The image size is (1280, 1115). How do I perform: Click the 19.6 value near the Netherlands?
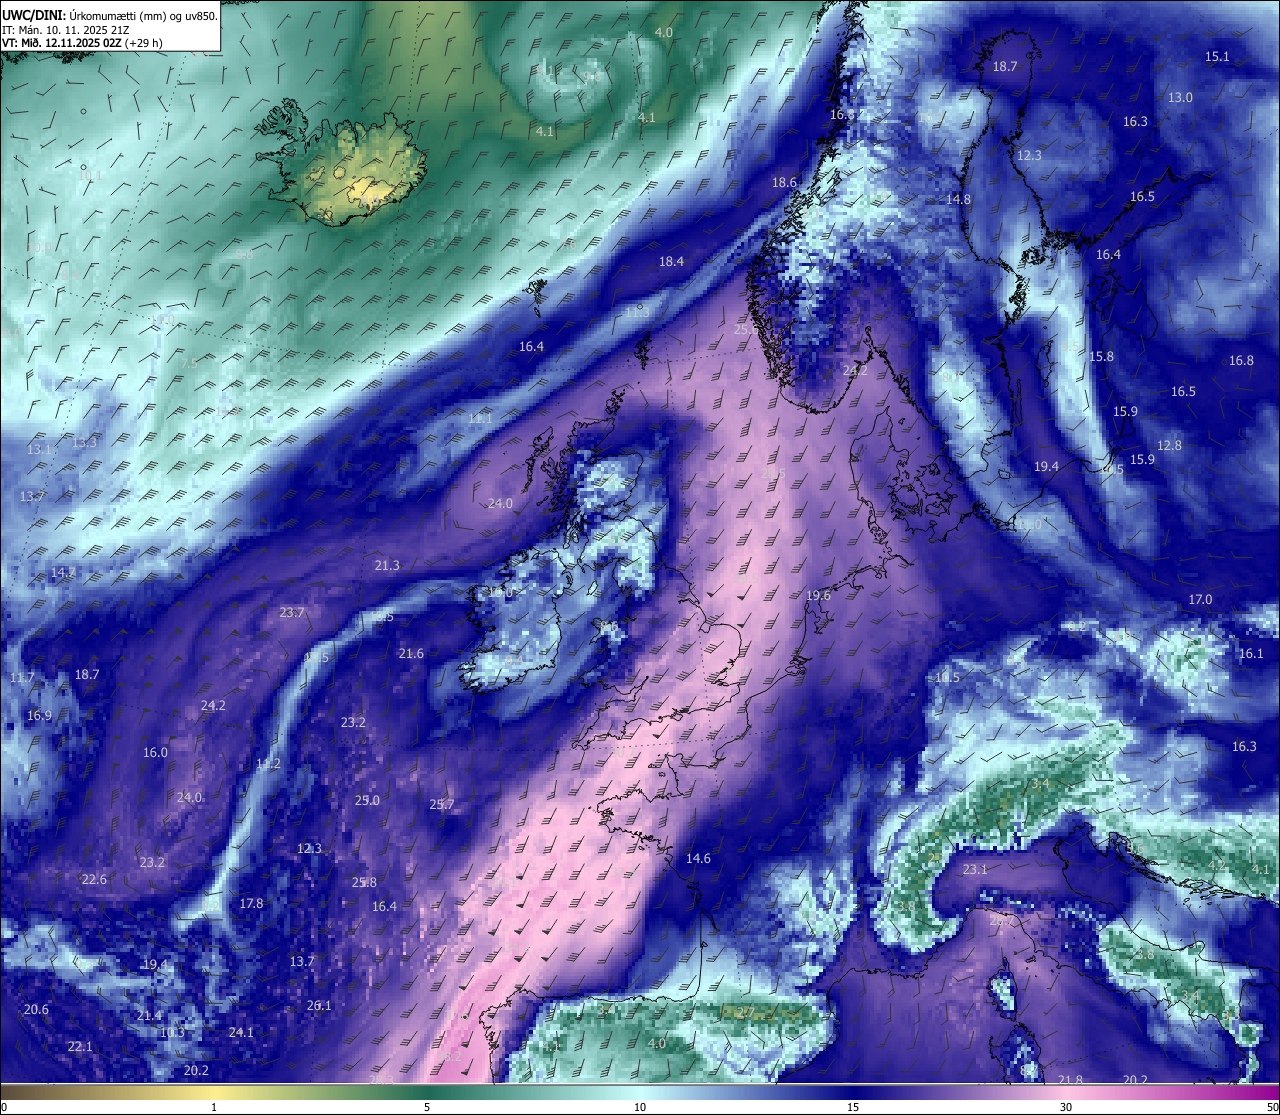[x=818, y=596]
